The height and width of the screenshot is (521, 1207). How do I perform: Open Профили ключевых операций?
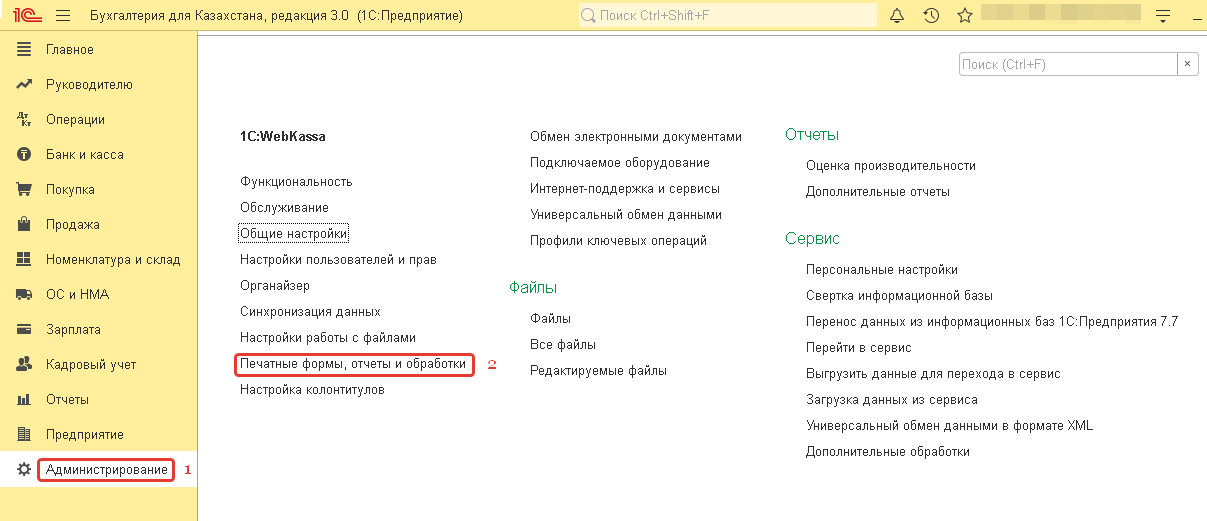click(618, 240)
